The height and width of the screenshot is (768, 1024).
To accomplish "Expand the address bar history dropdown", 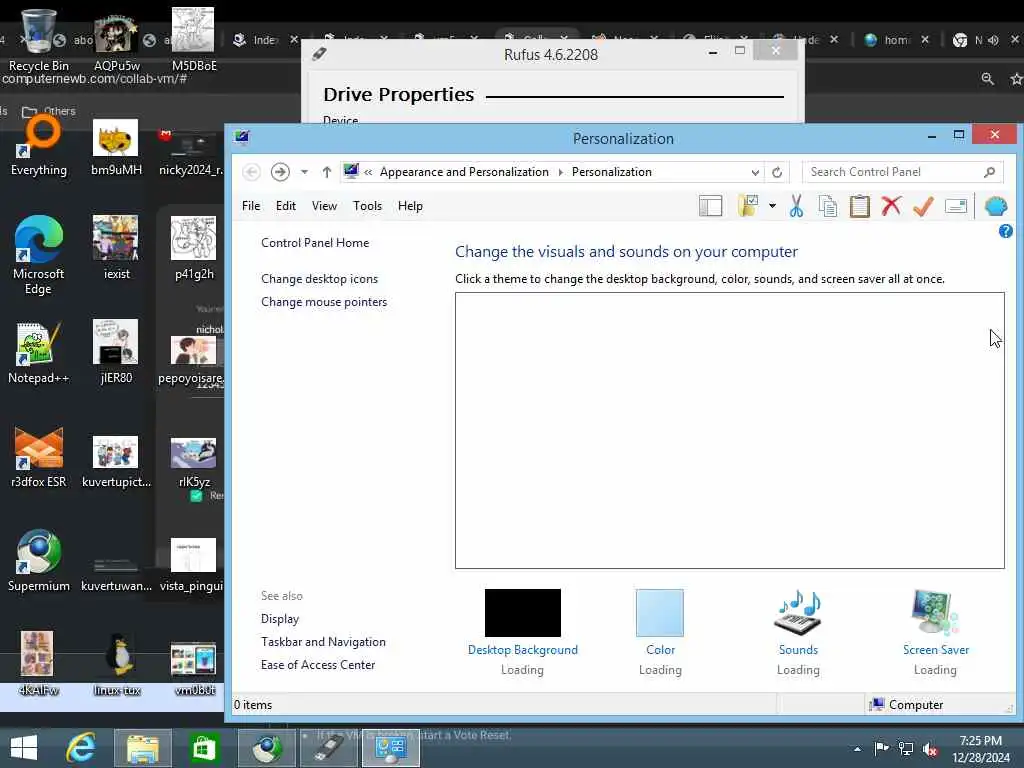I will coord(755,172).
